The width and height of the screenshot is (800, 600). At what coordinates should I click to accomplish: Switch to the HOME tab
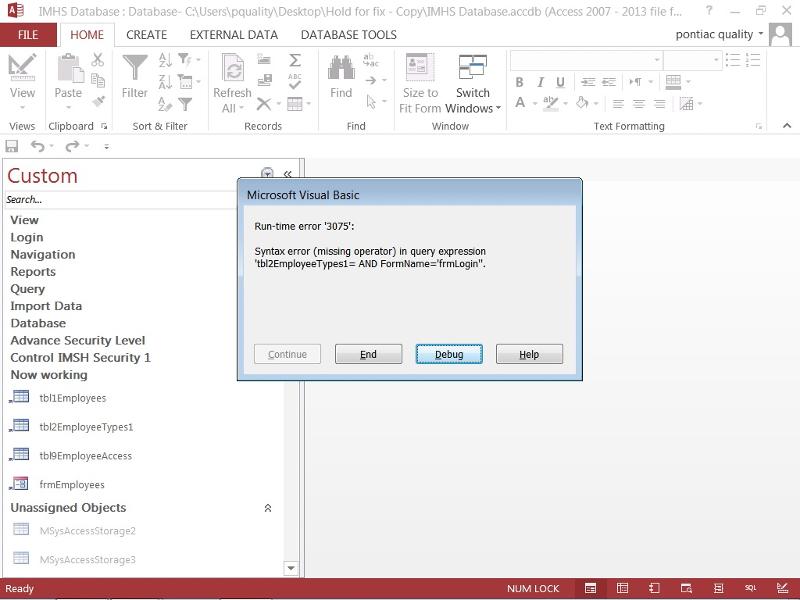(x=87, y=35)
